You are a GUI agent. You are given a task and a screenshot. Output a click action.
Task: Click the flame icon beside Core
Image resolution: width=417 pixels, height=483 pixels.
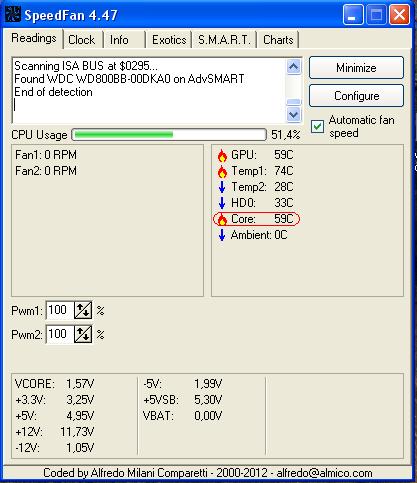(x=222, y=219)
